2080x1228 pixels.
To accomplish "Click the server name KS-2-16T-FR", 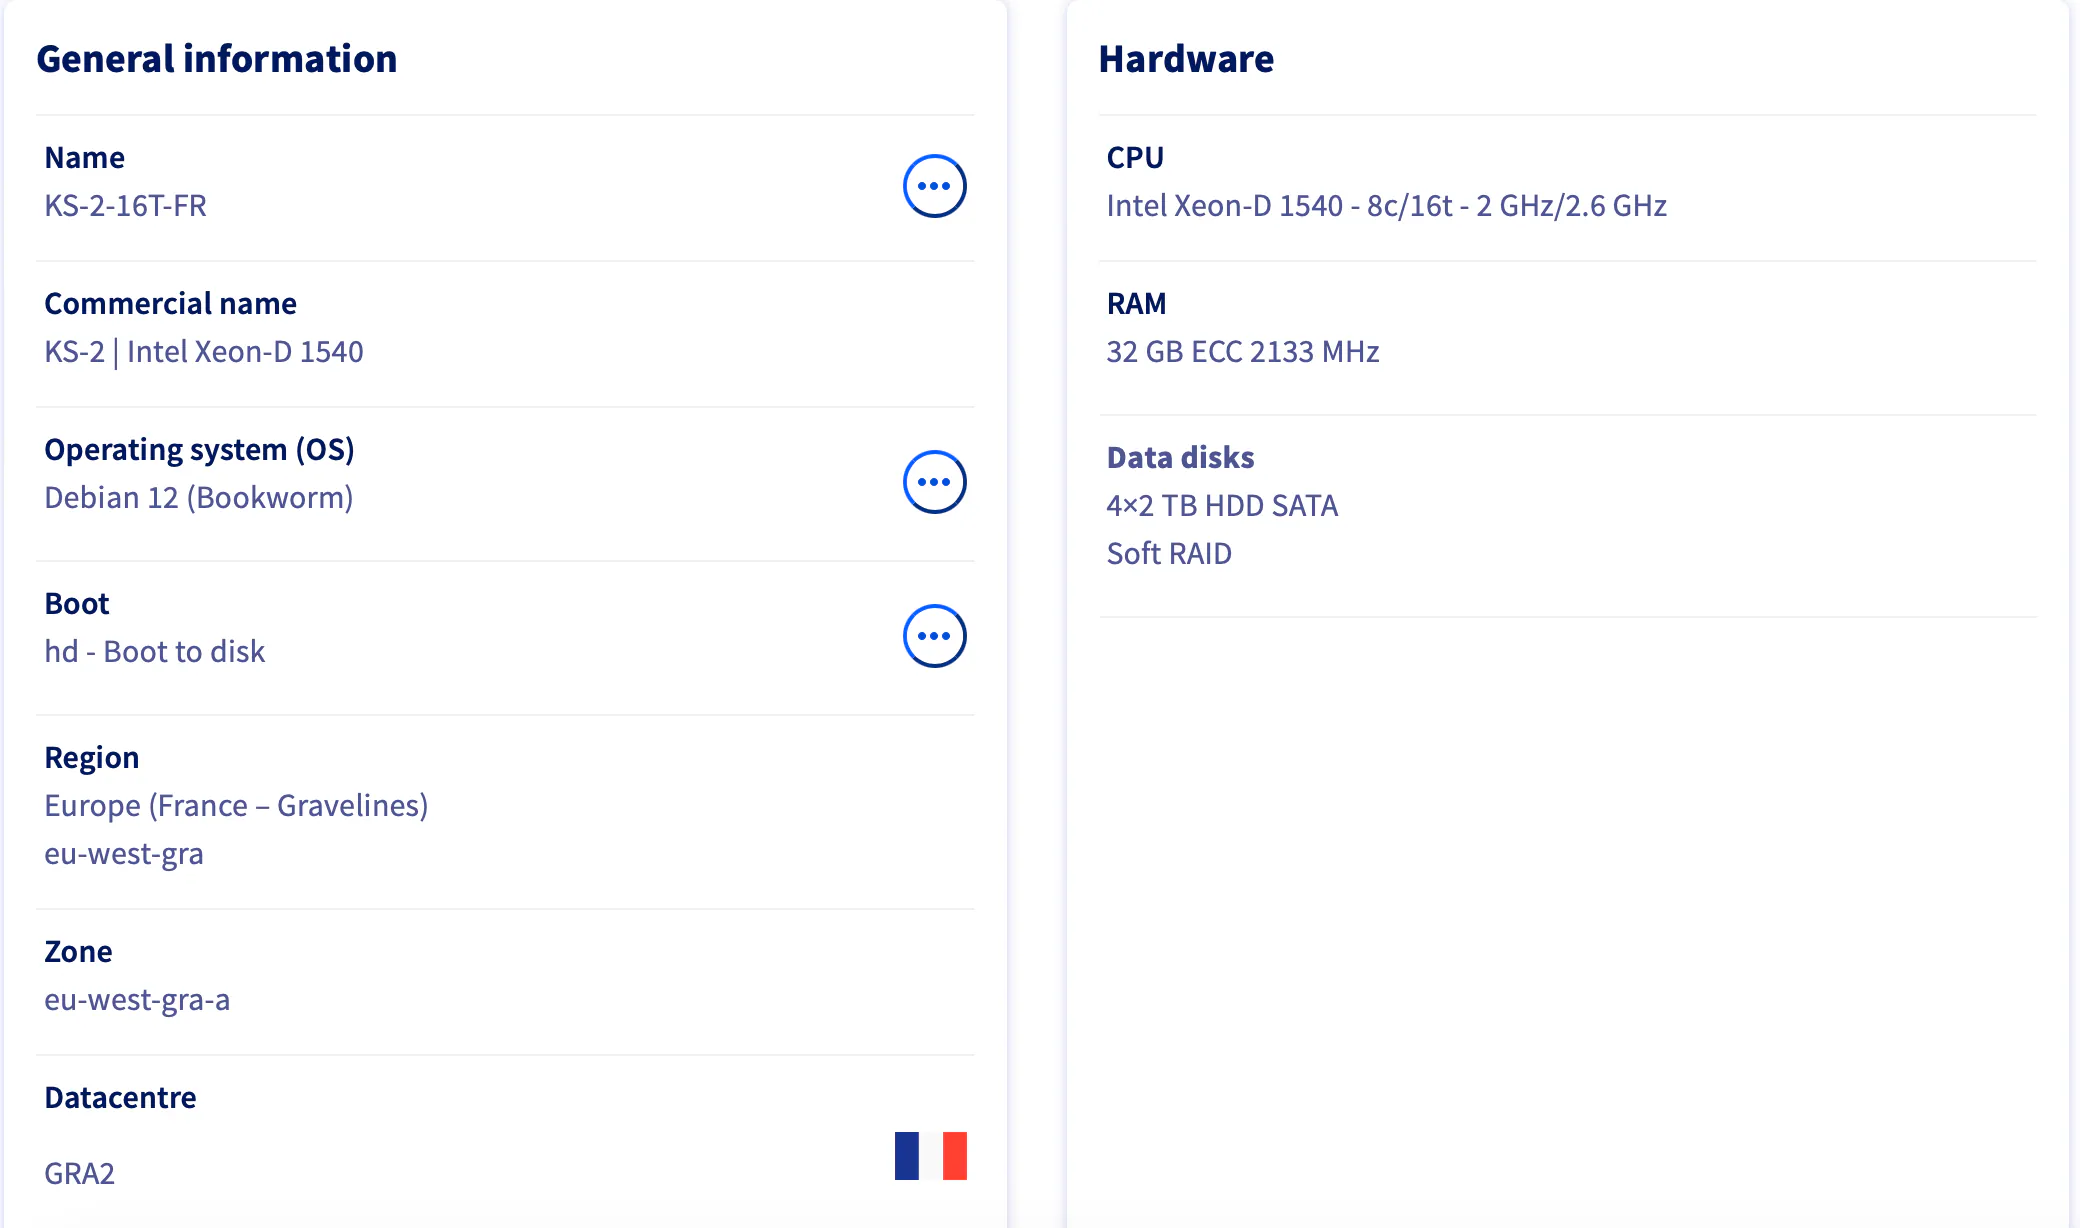I will tap(125, 206).
